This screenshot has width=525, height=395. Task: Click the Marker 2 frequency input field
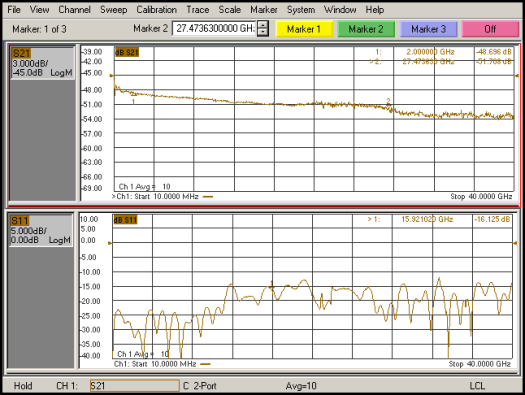[215, 28]
